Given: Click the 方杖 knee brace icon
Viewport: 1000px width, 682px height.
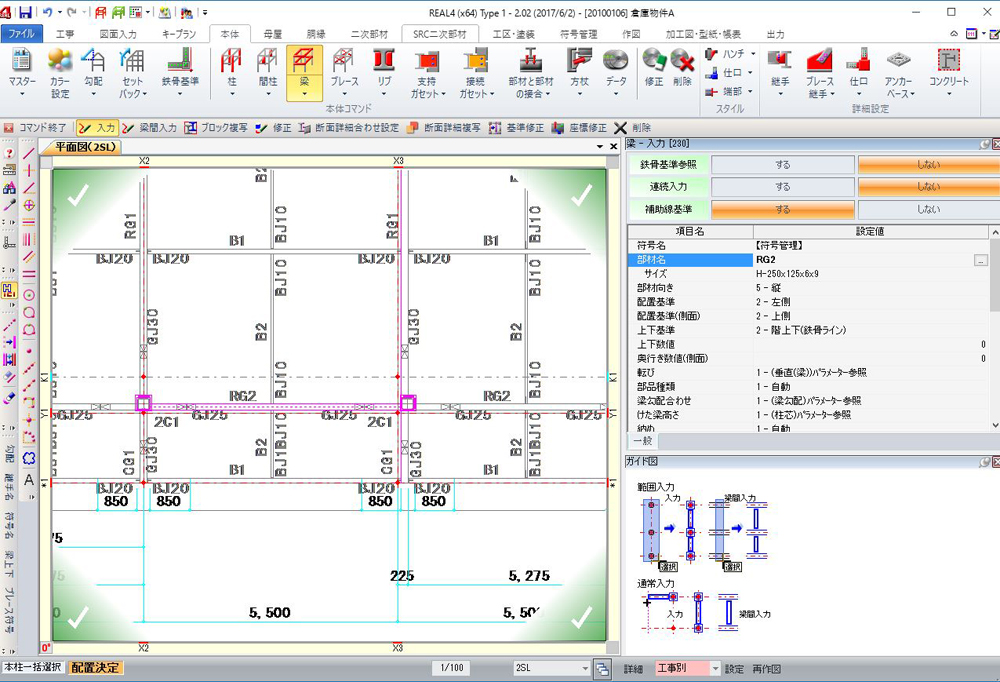Looking at the screenshot, I should point(579,62).
